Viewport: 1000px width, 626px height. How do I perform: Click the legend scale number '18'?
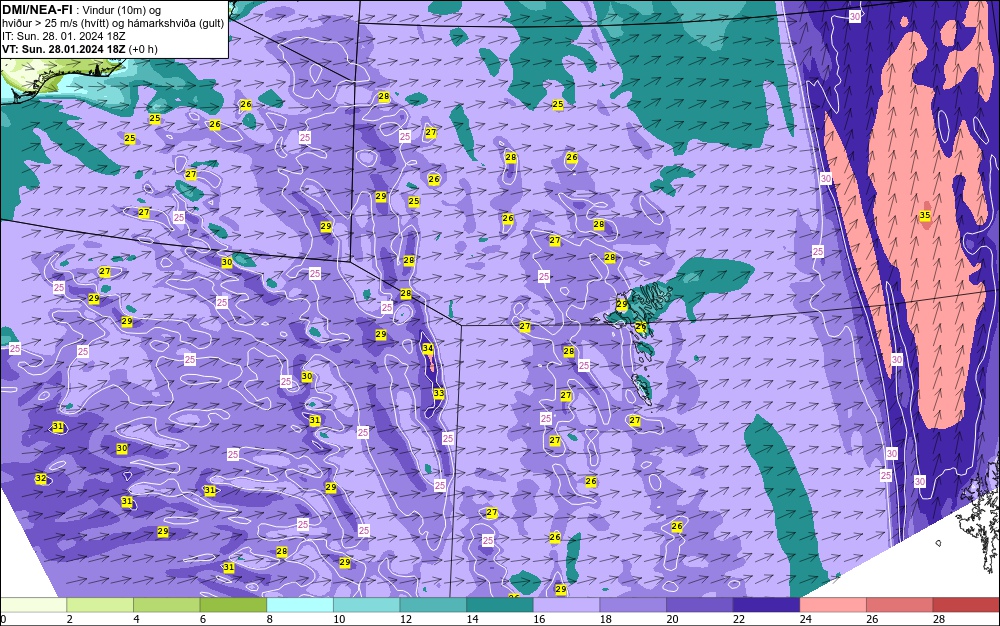click(606, 619)
